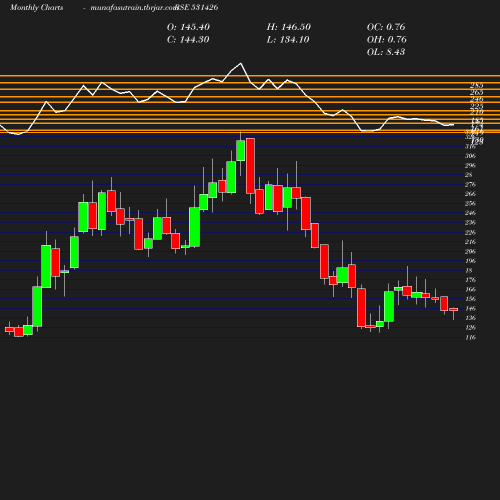Click the "OL: 8.43" readout
This screenshot has width=500, height=500.
coord(386,52)
